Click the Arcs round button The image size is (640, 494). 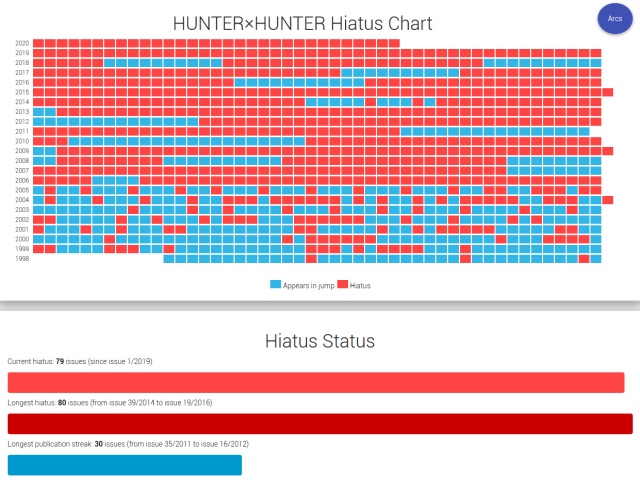click(x=614, y=19)
